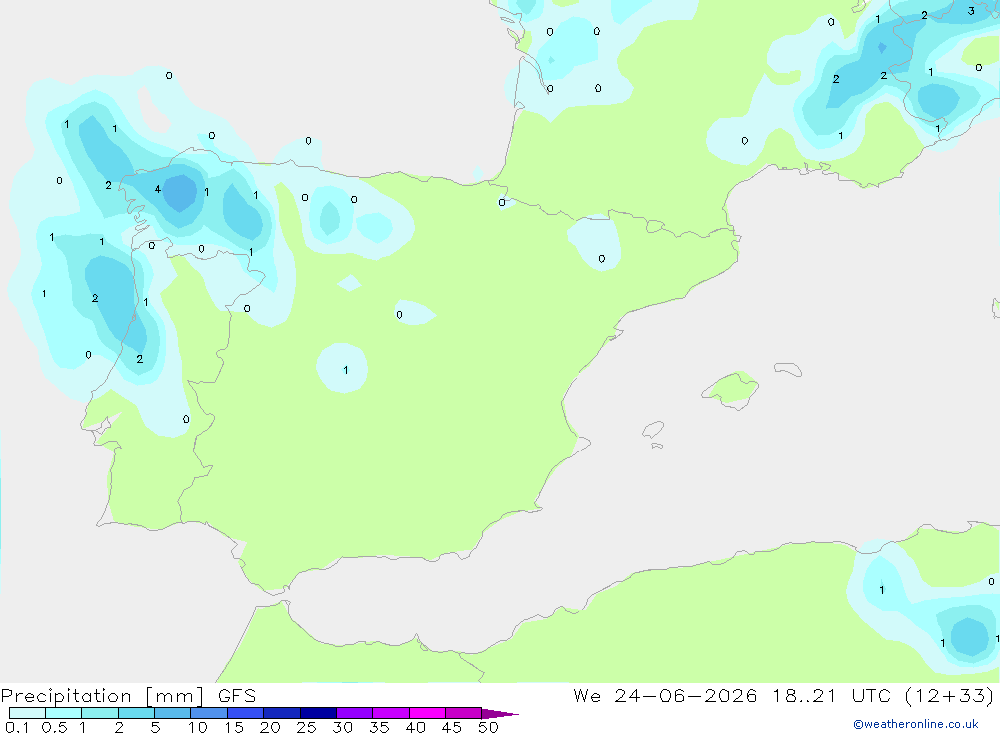The image size is (1000, 733).
Task: Click the '4' precipitation value on the map
Action: pos(158,189)
